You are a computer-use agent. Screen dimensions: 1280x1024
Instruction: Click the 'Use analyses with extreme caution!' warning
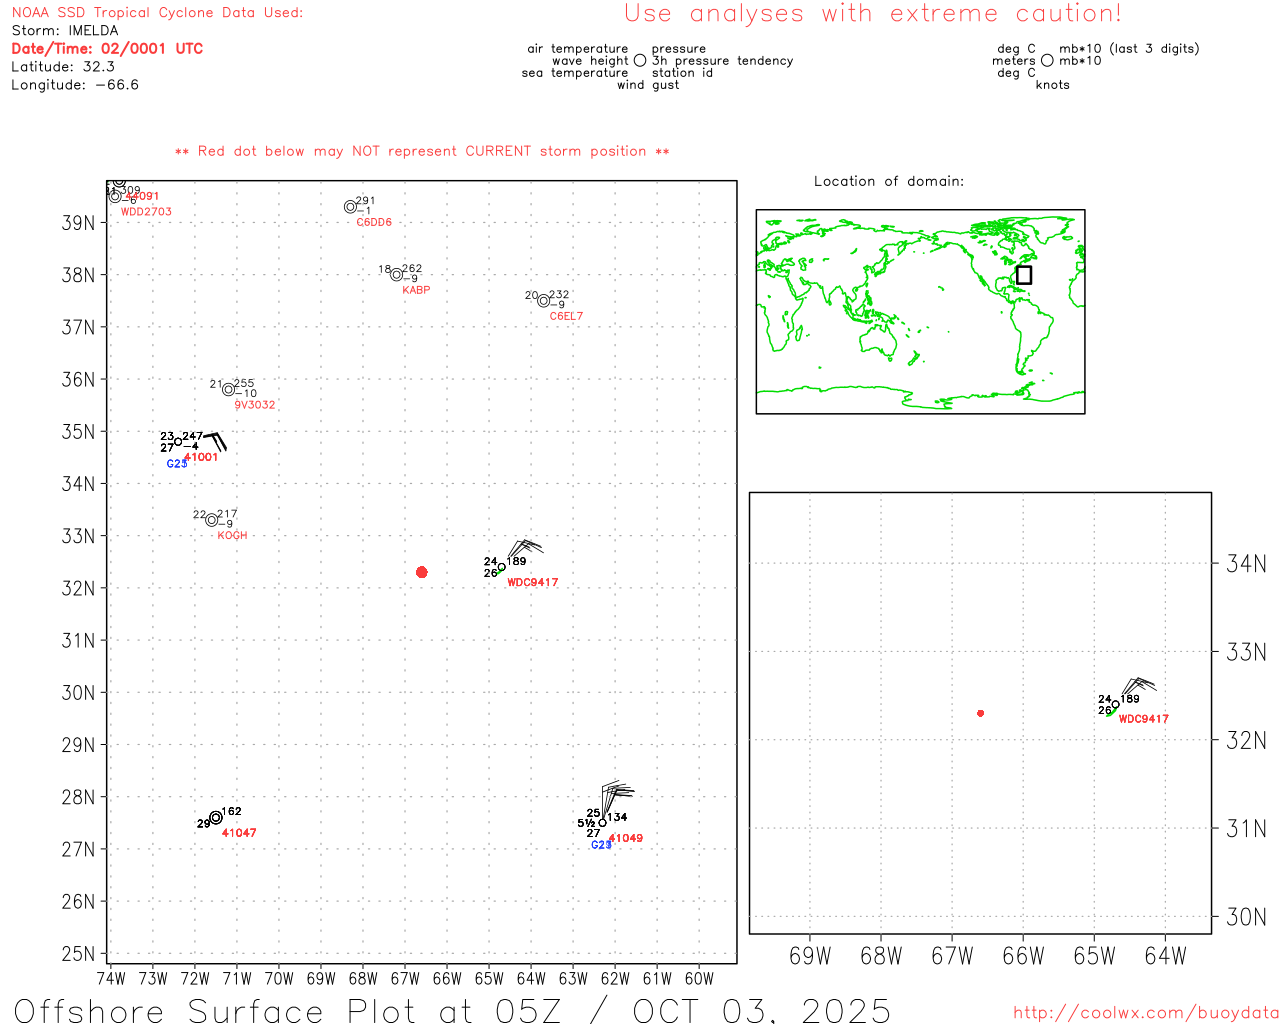[x=872, y=14]
